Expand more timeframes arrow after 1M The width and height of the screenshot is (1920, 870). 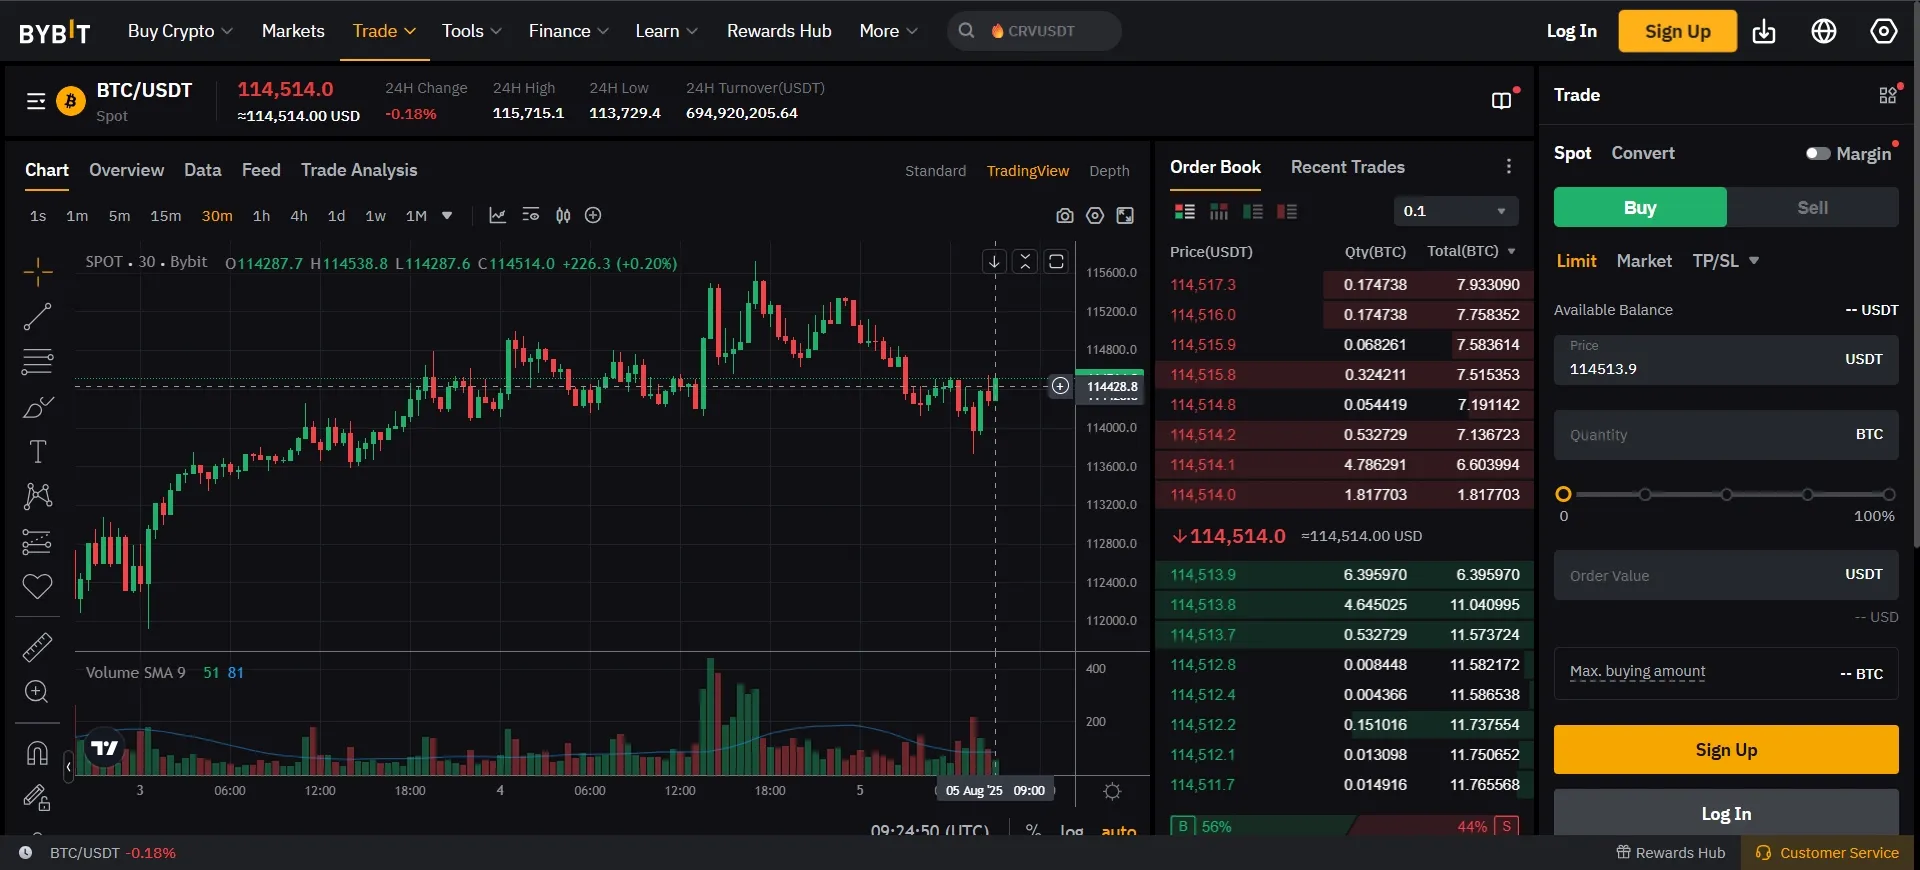(447, 215)
